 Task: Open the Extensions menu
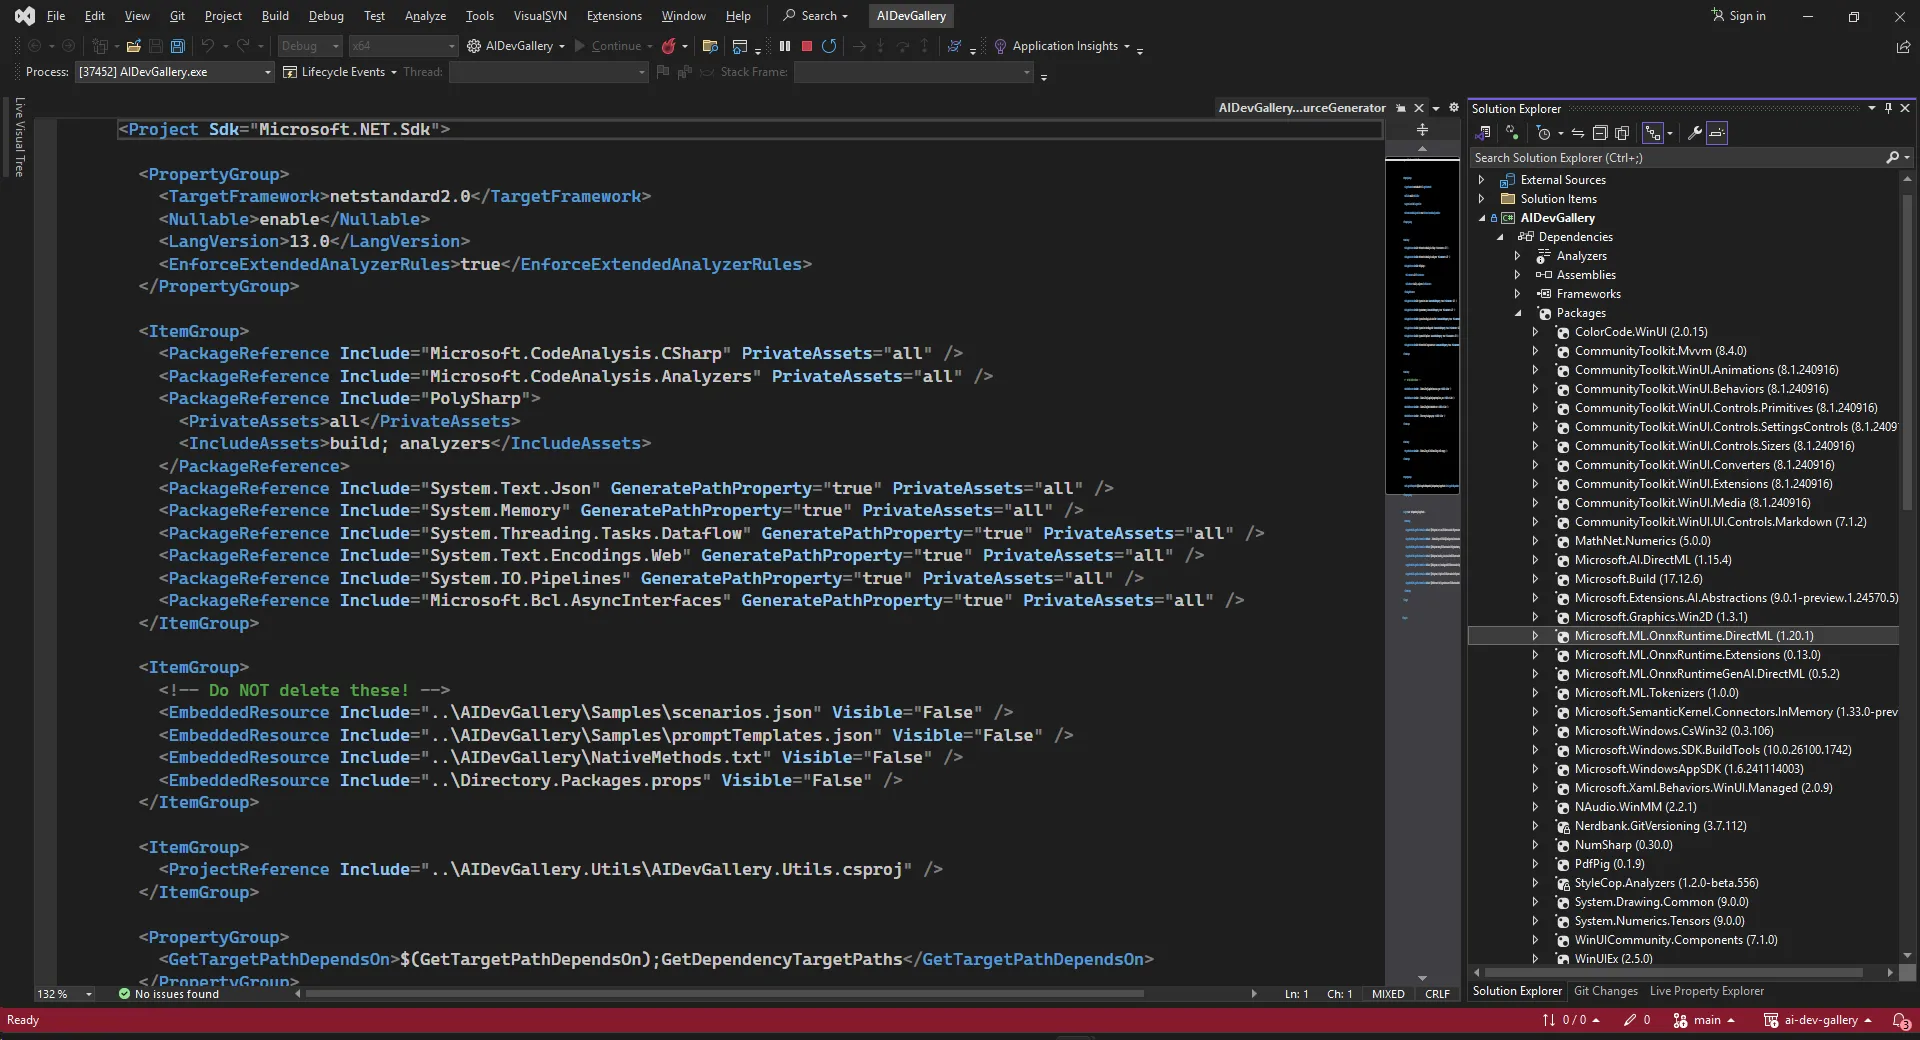coord(614,16)
